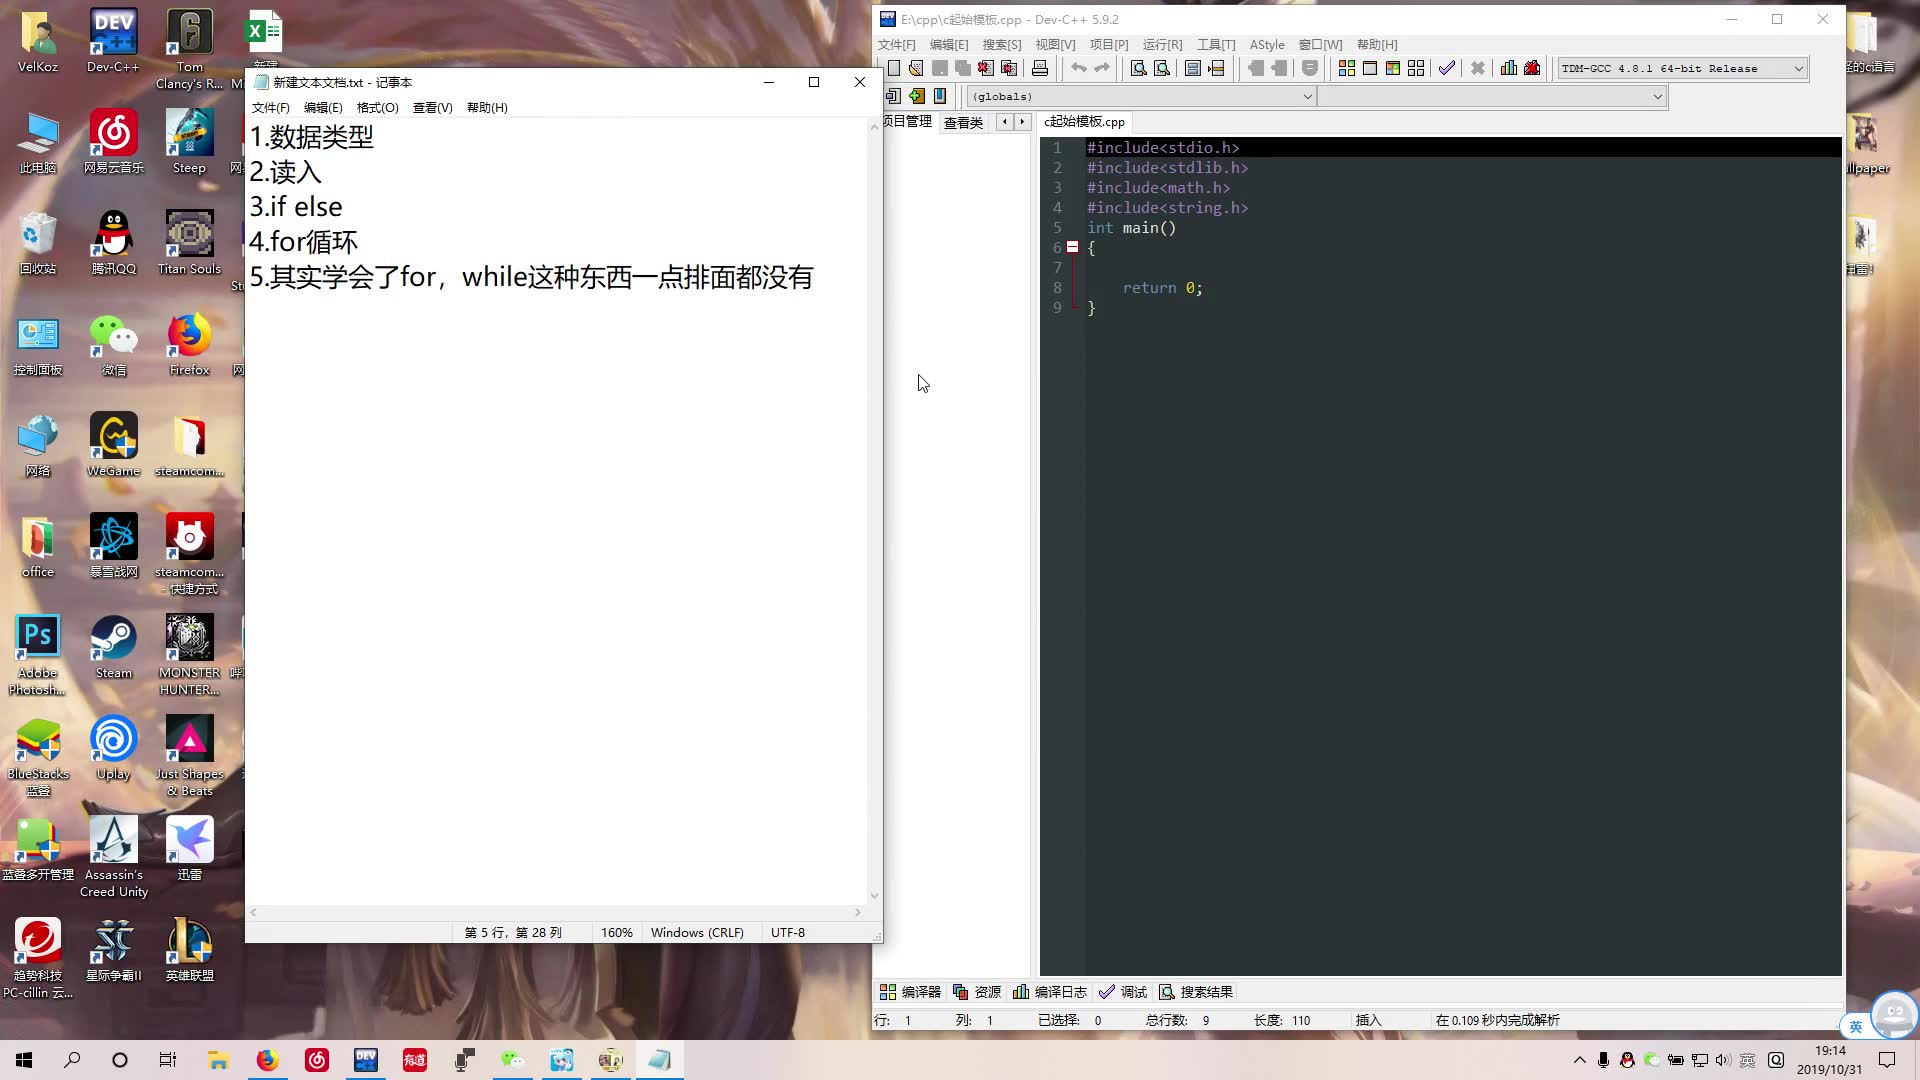Open the 运行[R] menu in Dev-C++

(x=1162, y=44)
